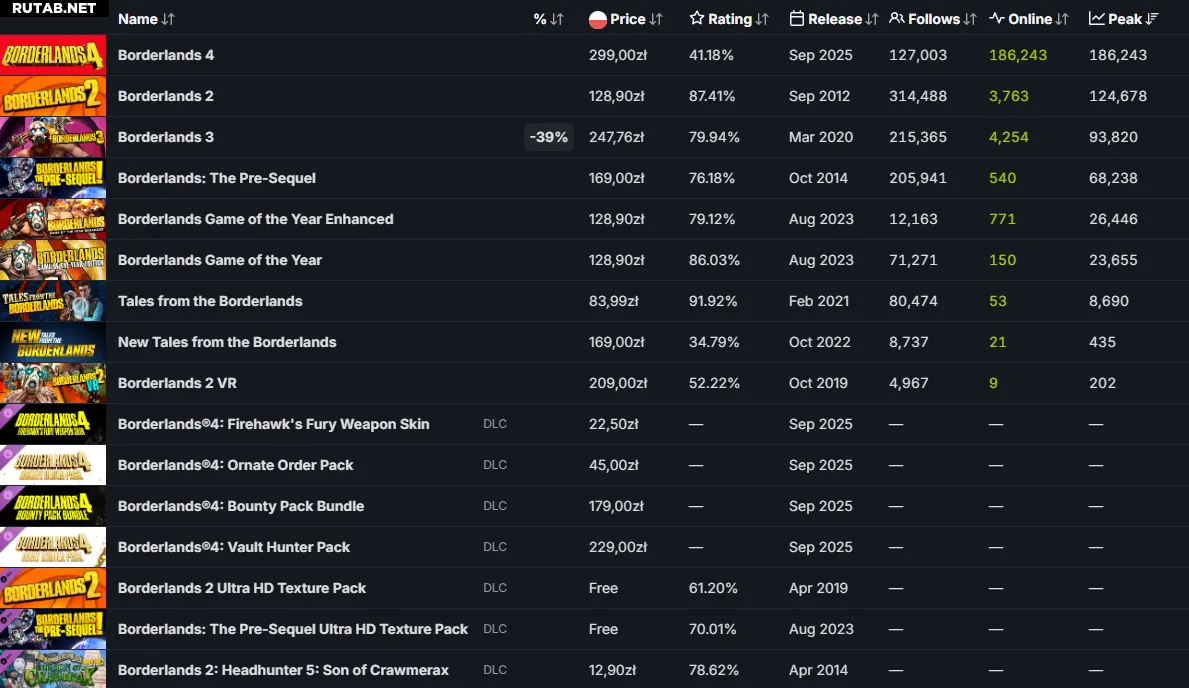The height and width of the screenshot is (688, 1189).
Task: Sort by the Price column header
Action: [628, 19]
